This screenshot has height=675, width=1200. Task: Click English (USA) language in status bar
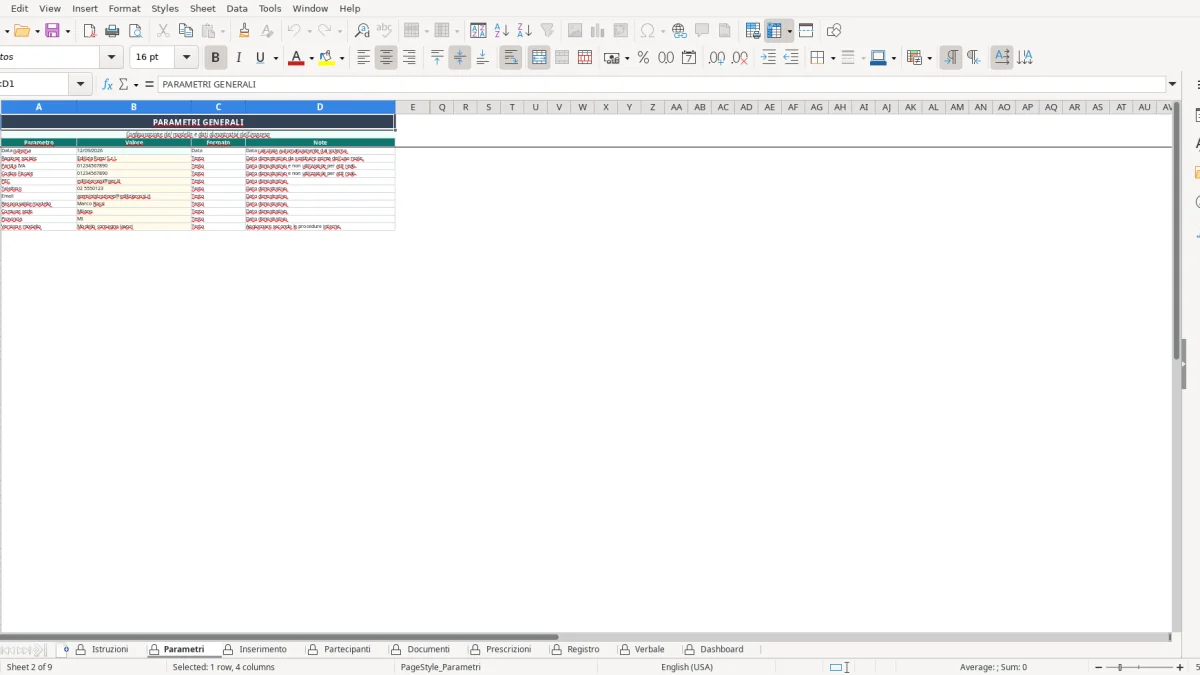(x=687, y=667)
